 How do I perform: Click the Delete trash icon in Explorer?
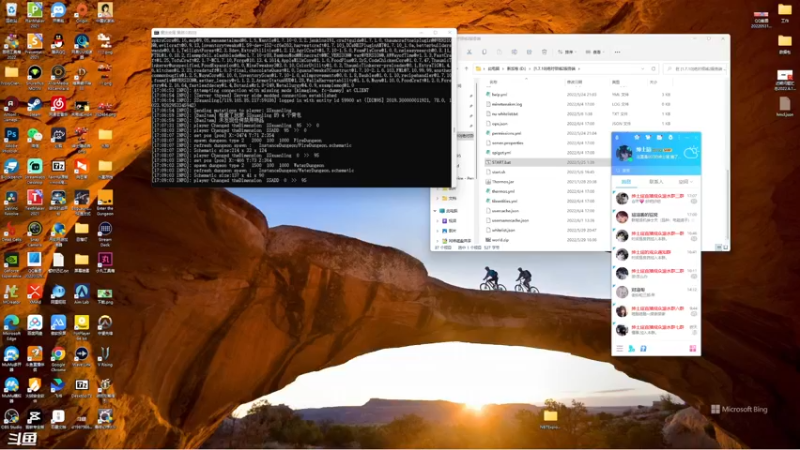[544, 52]
